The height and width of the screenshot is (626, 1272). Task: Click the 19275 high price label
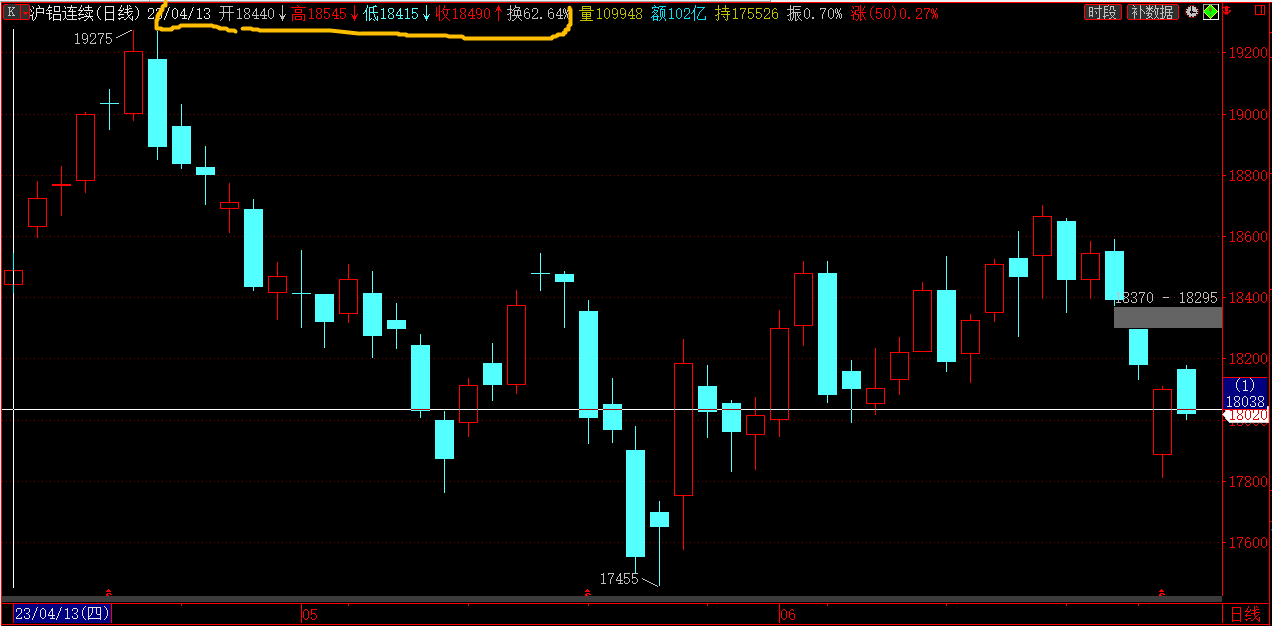[x=93, y=39]
